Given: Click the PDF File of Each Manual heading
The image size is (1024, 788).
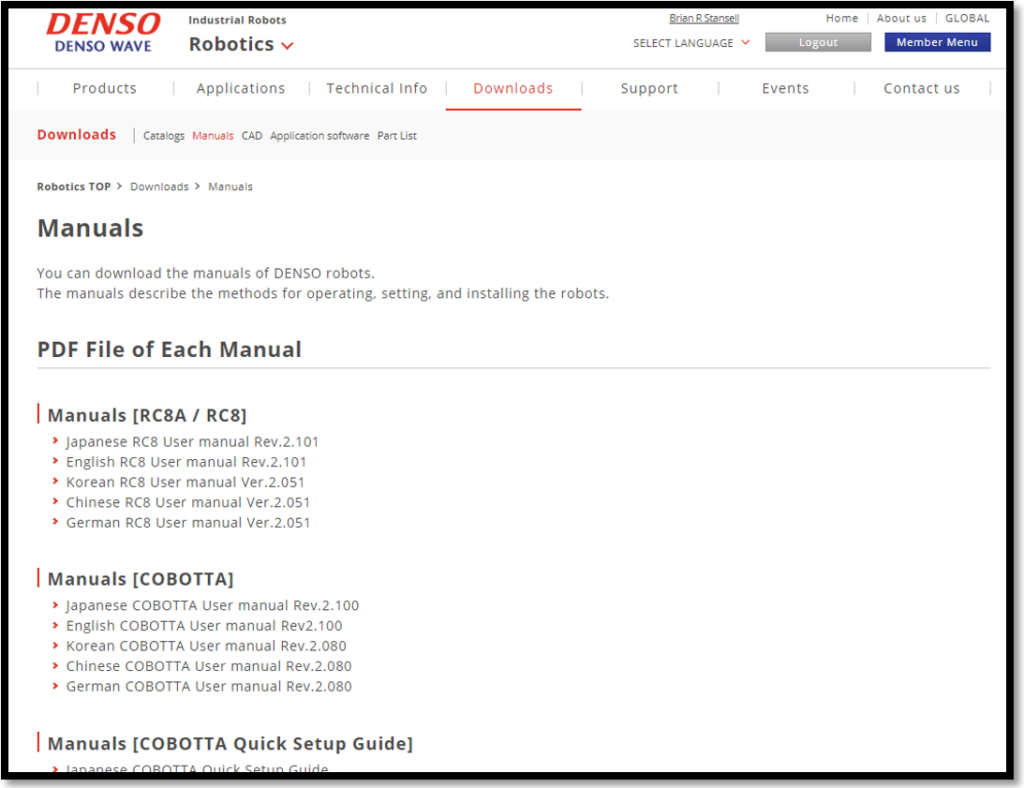Looking at the screenshot, I should [169, 349].
